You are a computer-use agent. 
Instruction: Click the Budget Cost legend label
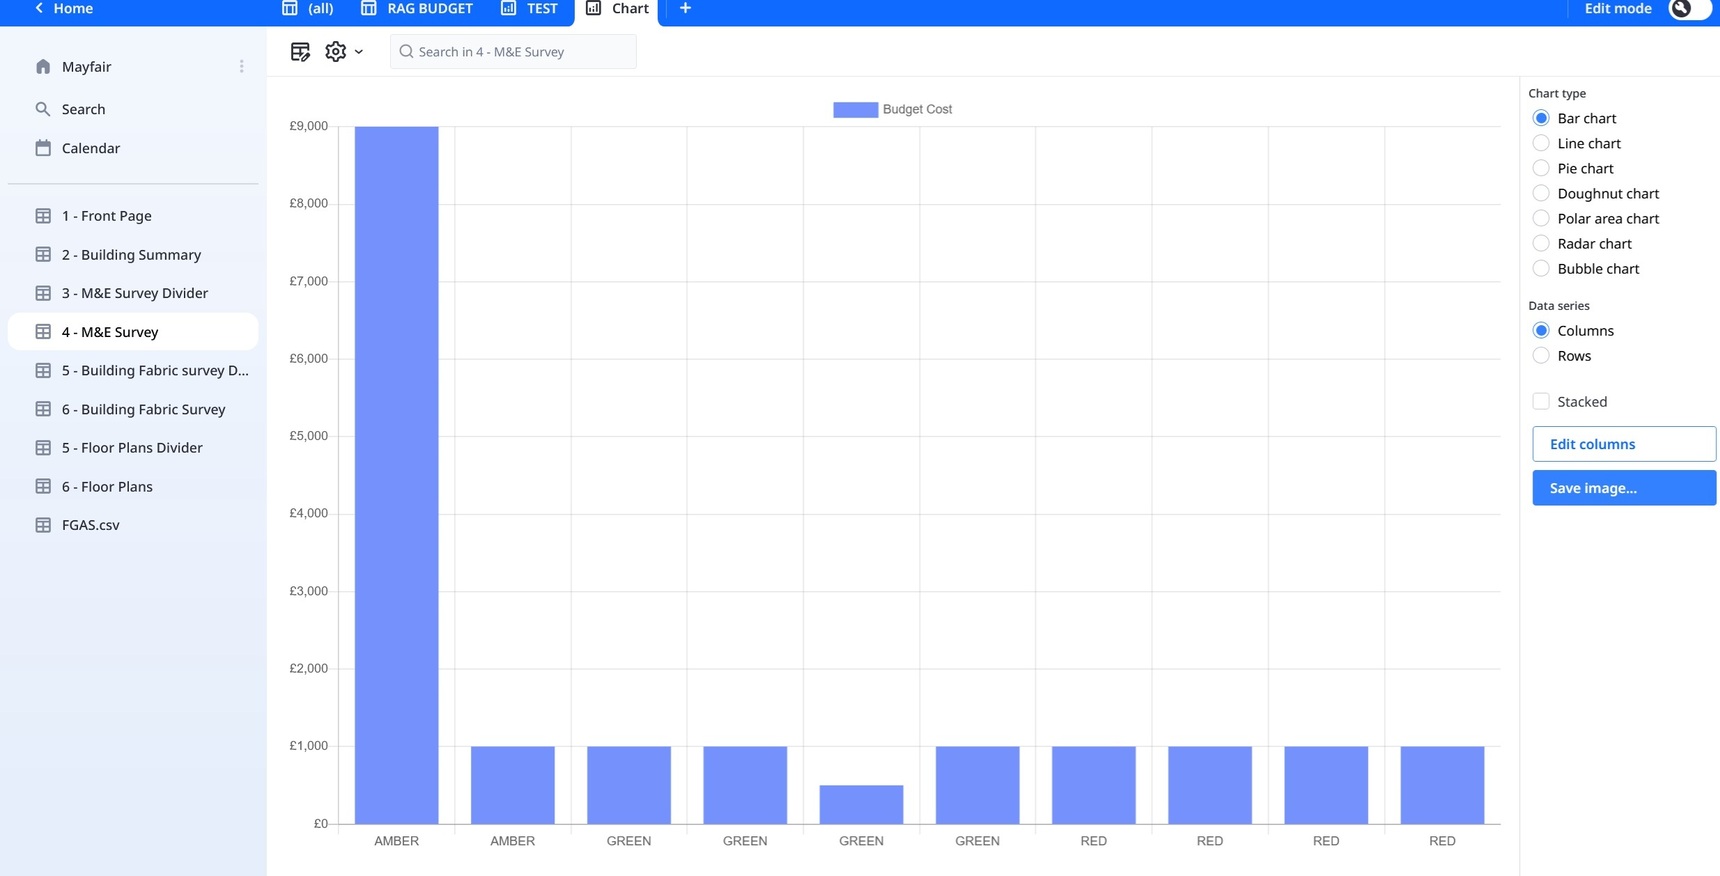coord(917,109)
